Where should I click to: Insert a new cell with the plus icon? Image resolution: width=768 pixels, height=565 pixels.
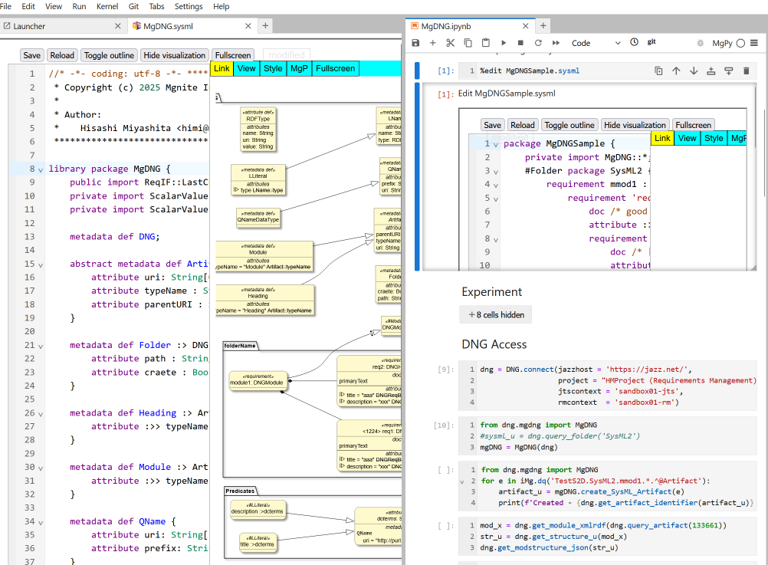tap(433, 43)
